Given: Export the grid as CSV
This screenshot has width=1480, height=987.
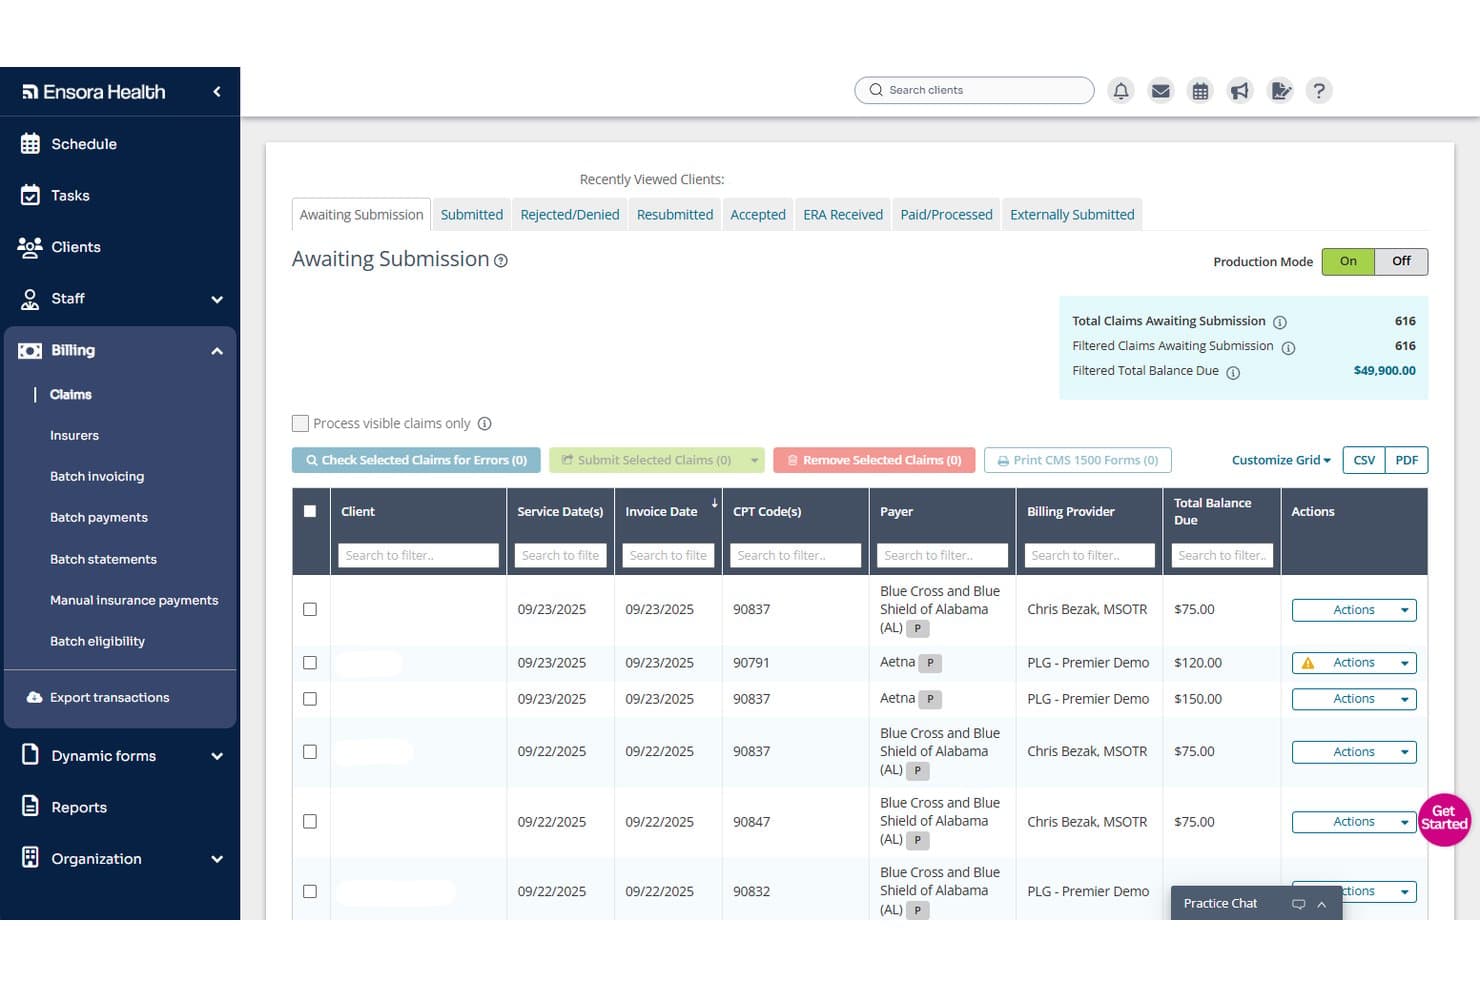Looking at the screenshot, I should (x=1364, y=460).
